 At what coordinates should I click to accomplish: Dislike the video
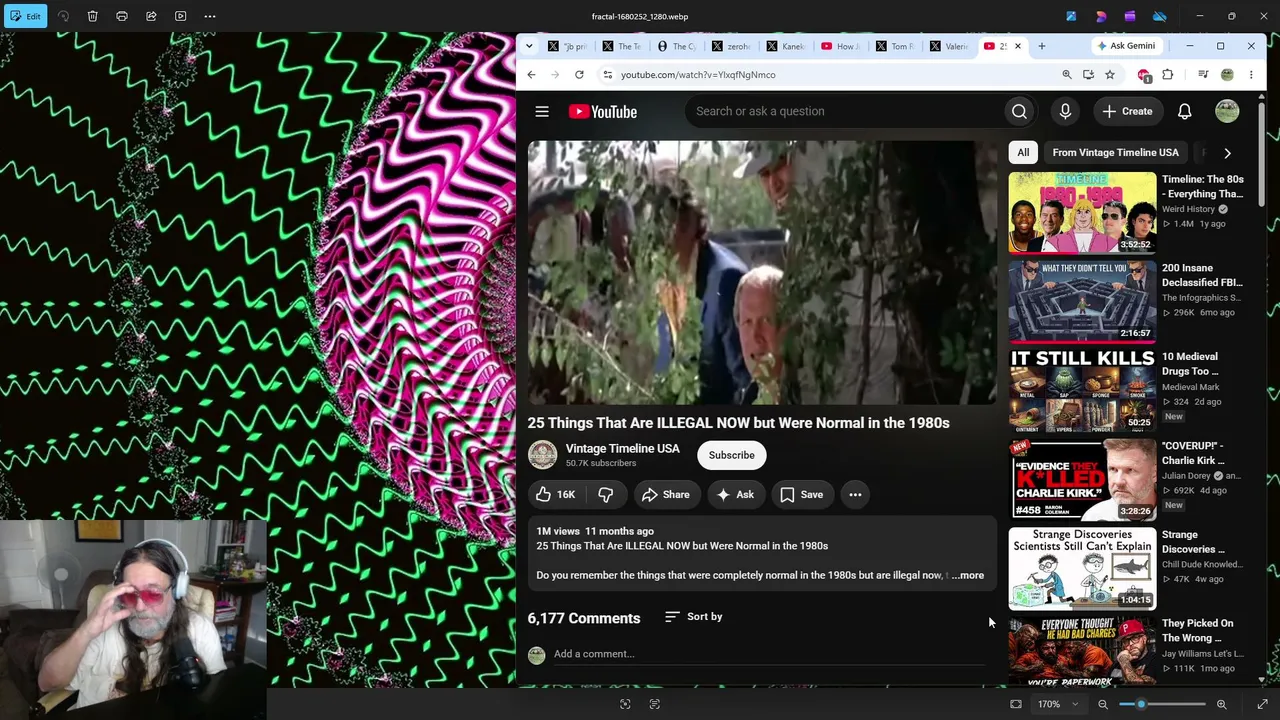click(x=605, y=495)
